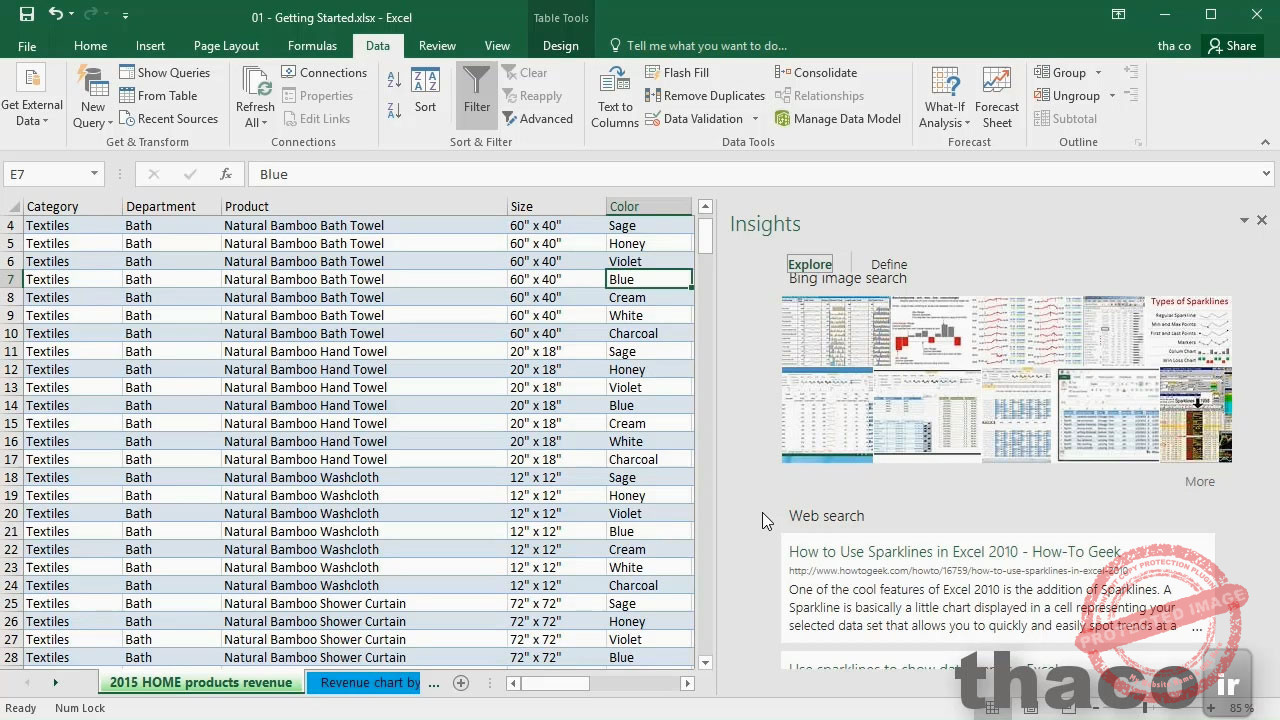The image size is (1280, 720).
Task: Open the Sort dialog
Action: [x=425, y=92]
